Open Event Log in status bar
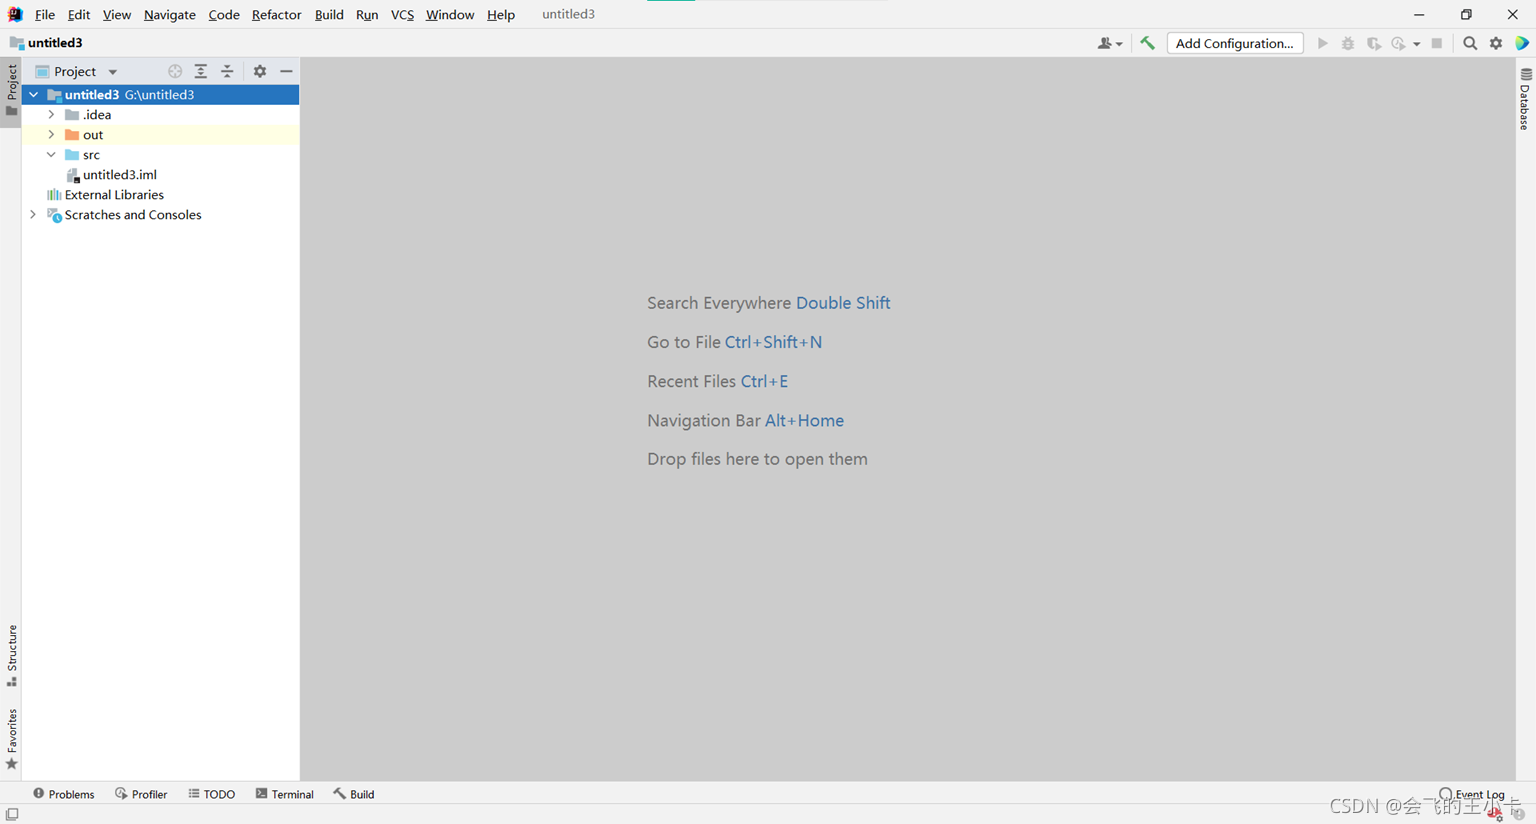Viewport: 1536px width, 824px height. point(1472,794)
